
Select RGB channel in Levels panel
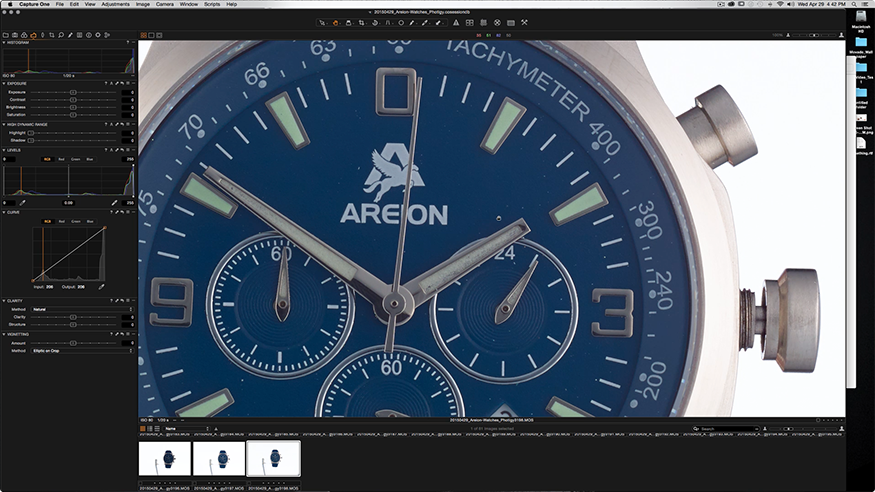(47, 159)
